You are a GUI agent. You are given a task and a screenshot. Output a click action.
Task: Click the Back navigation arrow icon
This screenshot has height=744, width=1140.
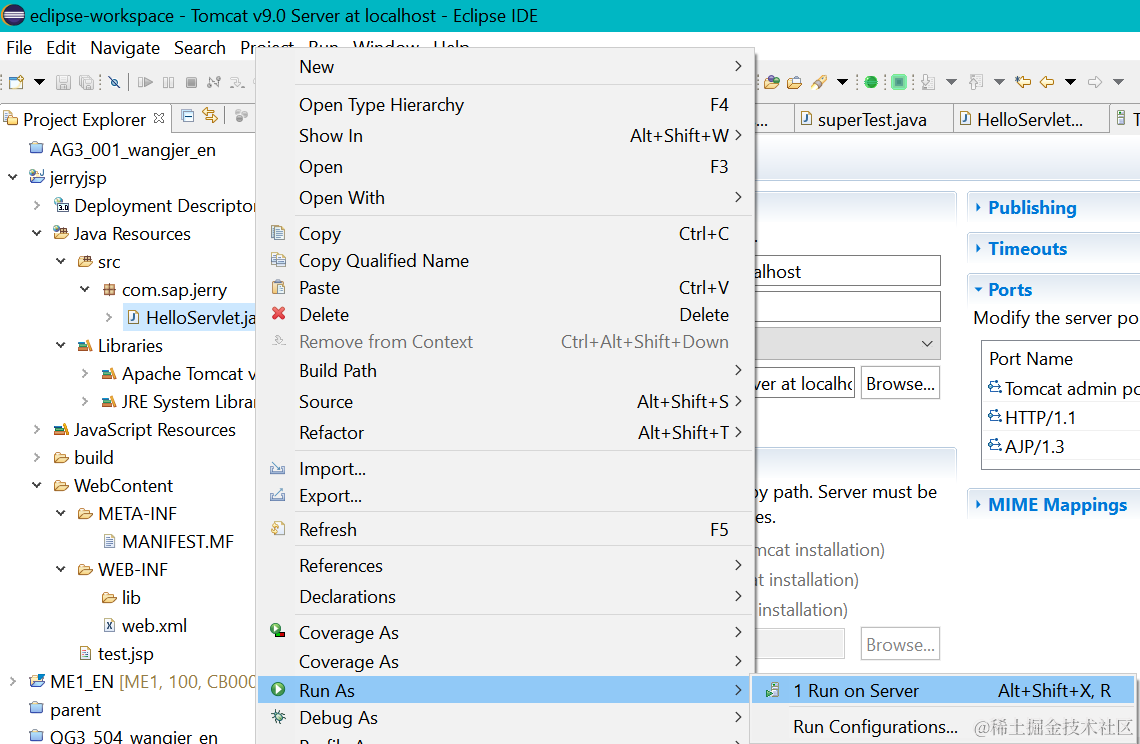1047,82
